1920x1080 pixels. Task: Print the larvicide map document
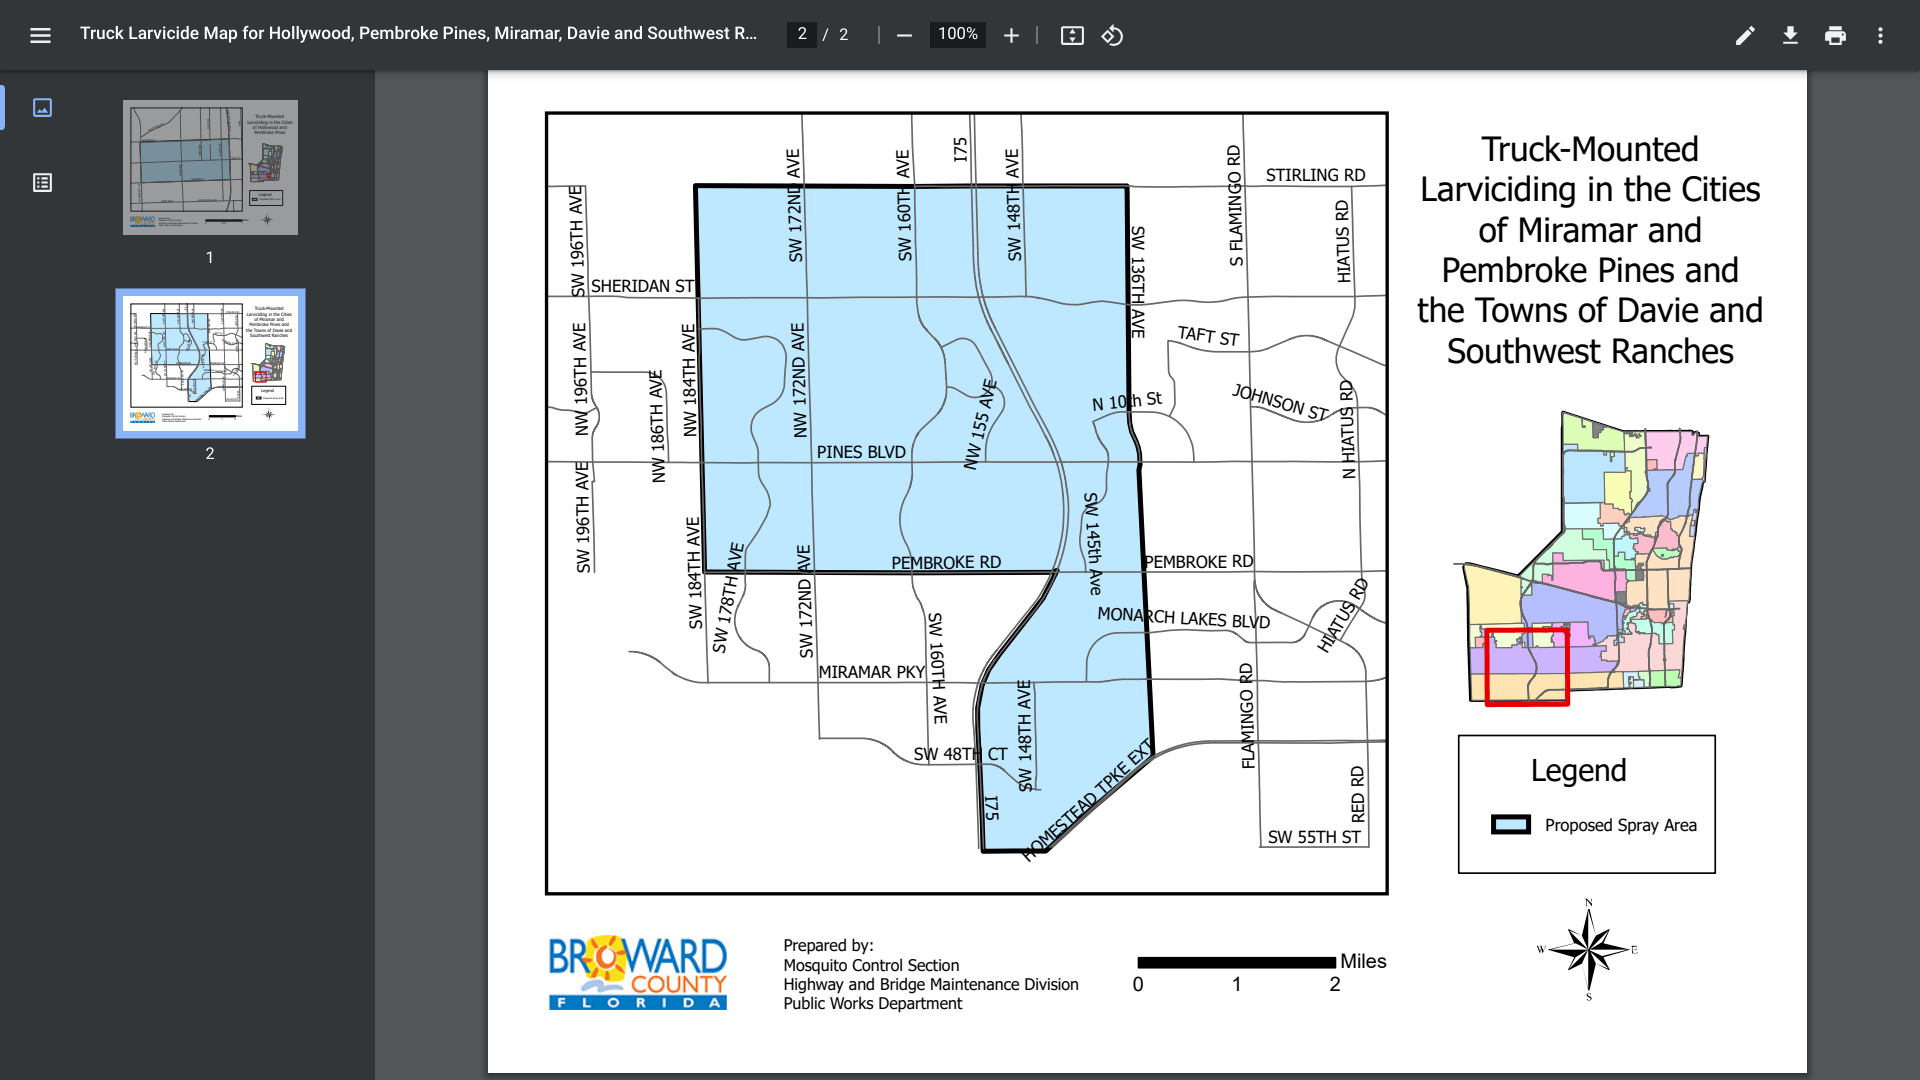coord(1835,36)
